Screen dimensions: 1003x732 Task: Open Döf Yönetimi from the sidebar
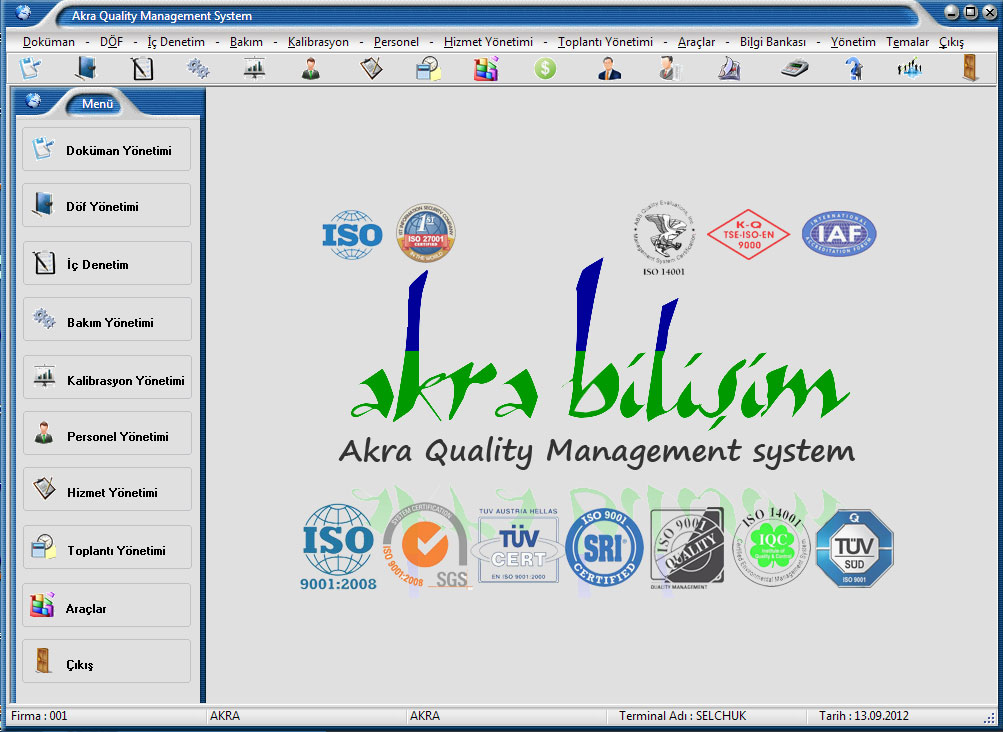point(106,205)
